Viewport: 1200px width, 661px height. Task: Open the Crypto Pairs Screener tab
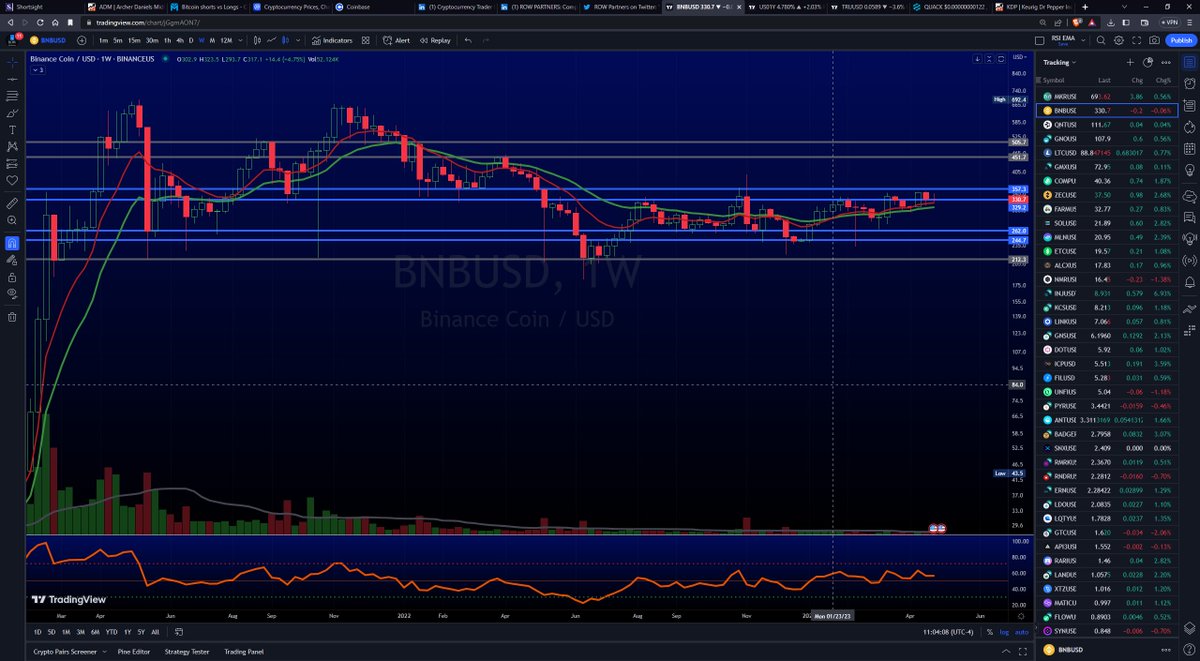click(65, 650)
